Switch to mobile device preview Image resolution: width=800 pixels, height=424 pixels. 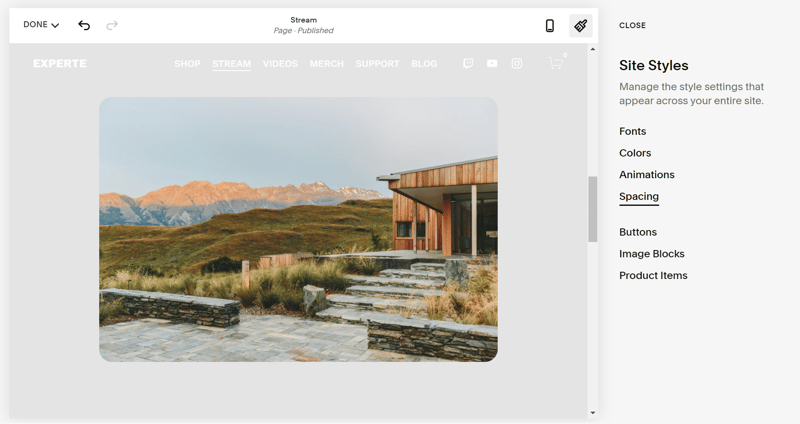click(x=549, y=26)
